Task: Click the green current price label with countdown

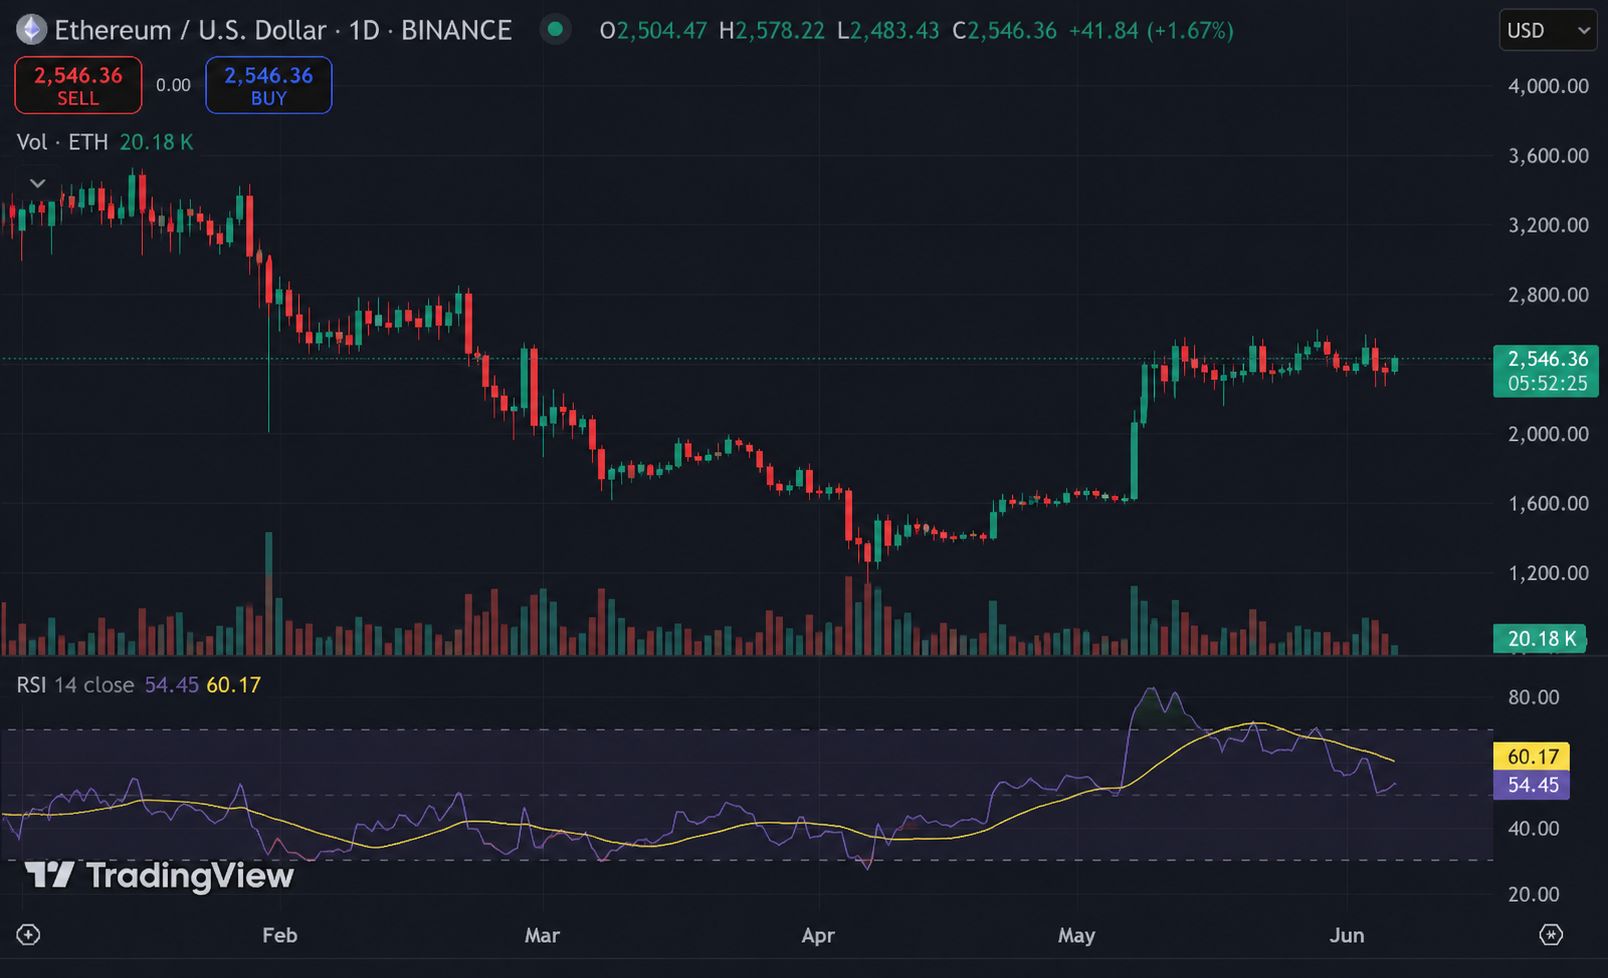Action: point(1546,371)
